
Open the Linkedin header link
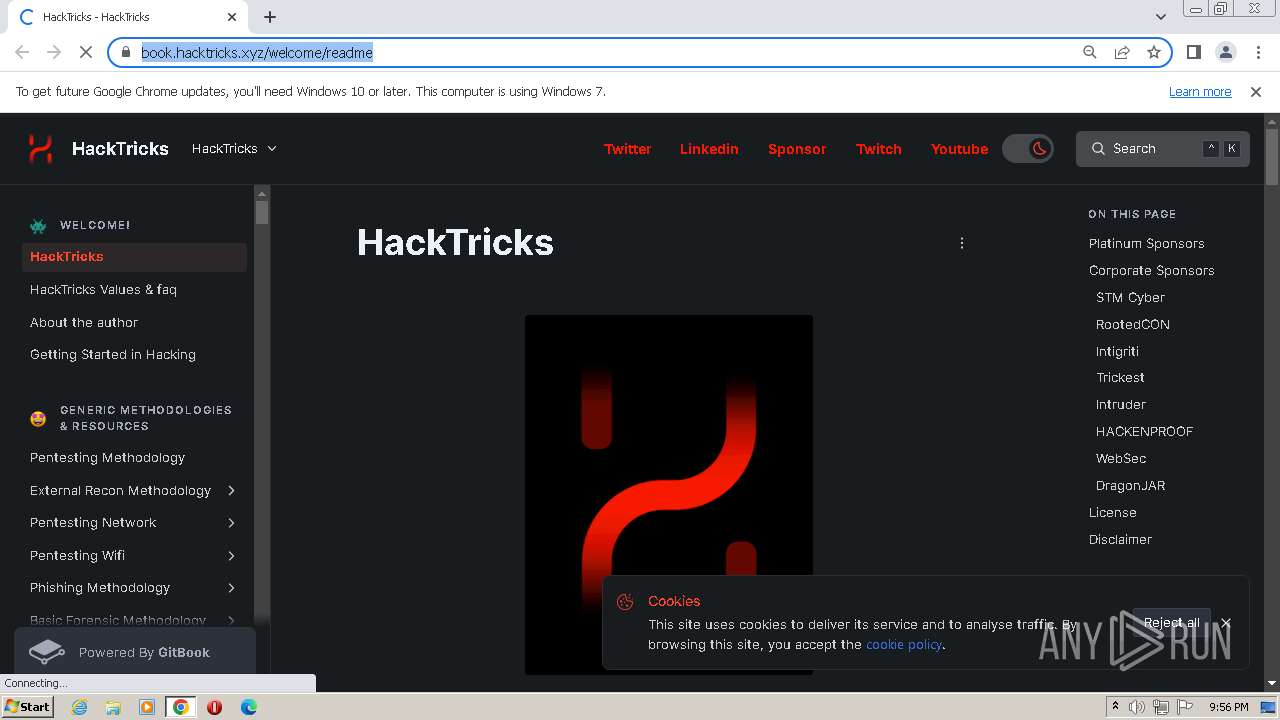[709, 149]
